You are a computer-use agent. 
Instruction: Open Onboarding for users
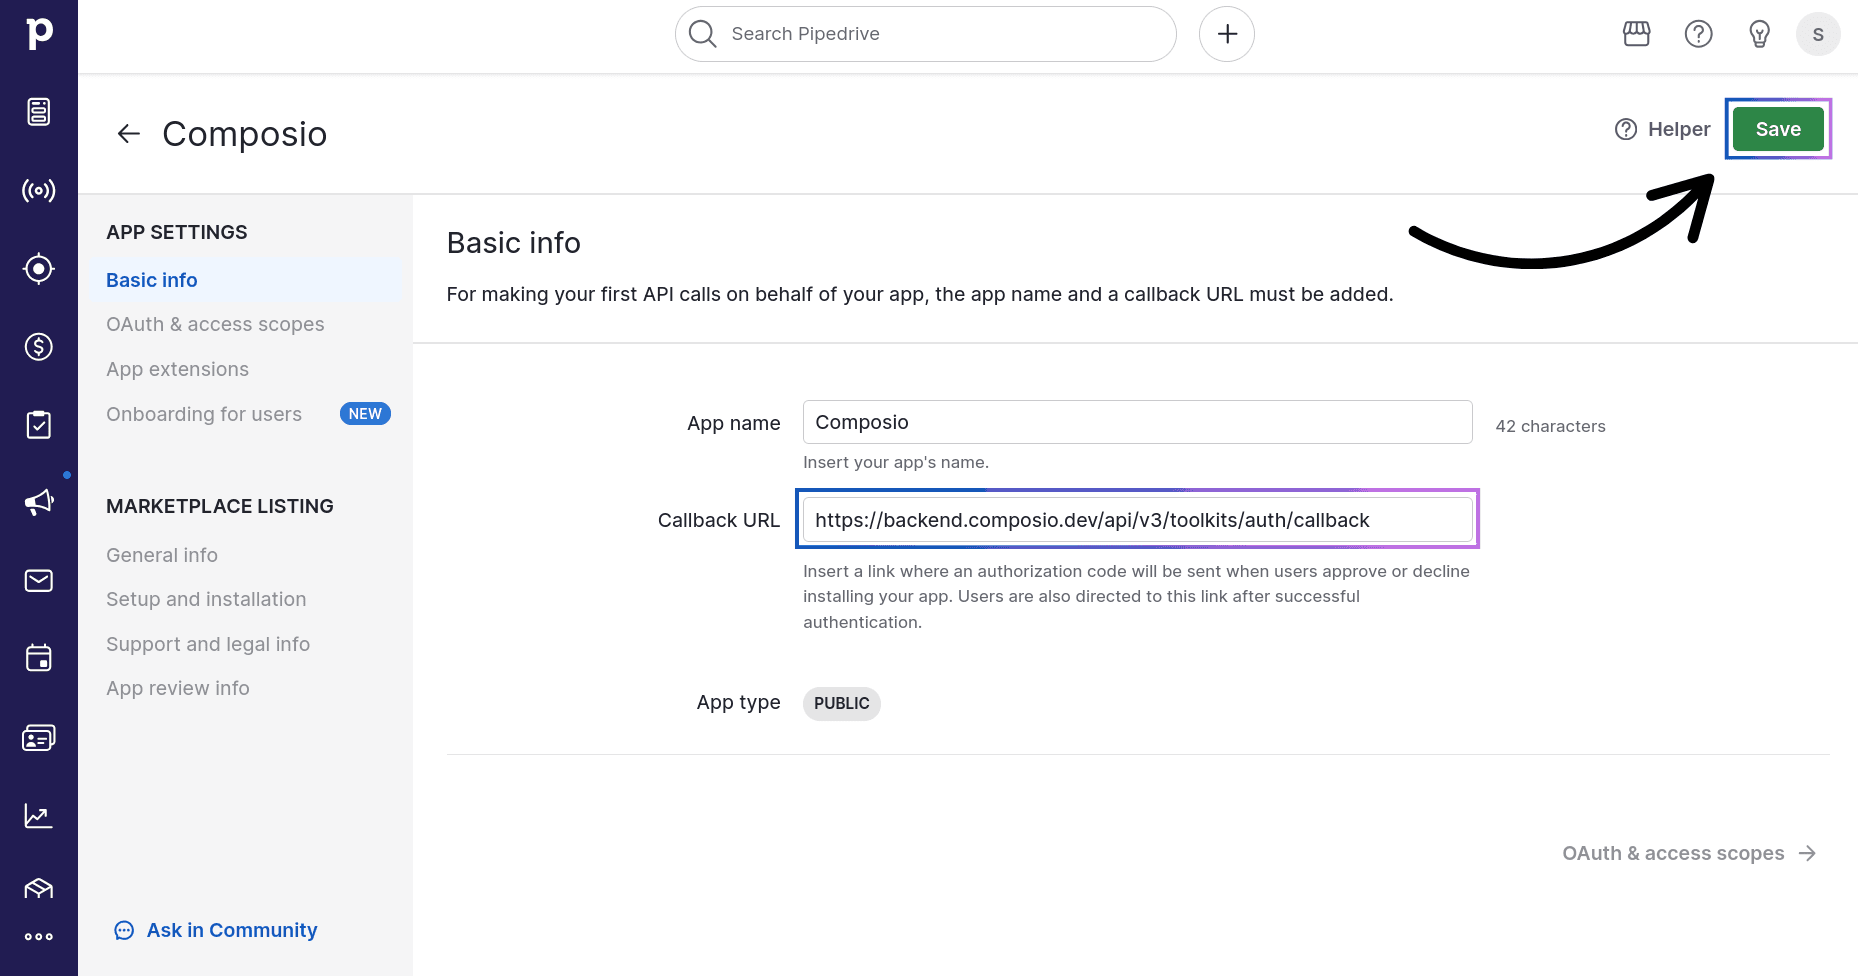pos(204,414)
